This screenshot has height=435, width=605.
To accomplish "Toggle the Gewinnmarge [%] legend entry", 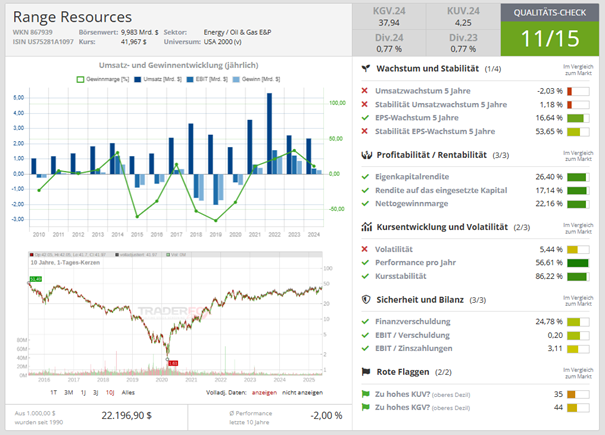I will [x=103, y=80].
